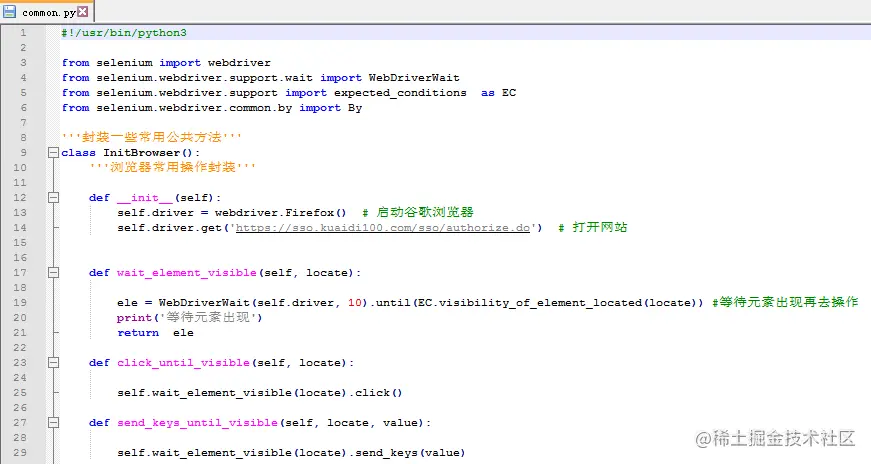Collapse the __init__ method fold marker
This screenshot has height=464, width=871.
tap(53, 197)
